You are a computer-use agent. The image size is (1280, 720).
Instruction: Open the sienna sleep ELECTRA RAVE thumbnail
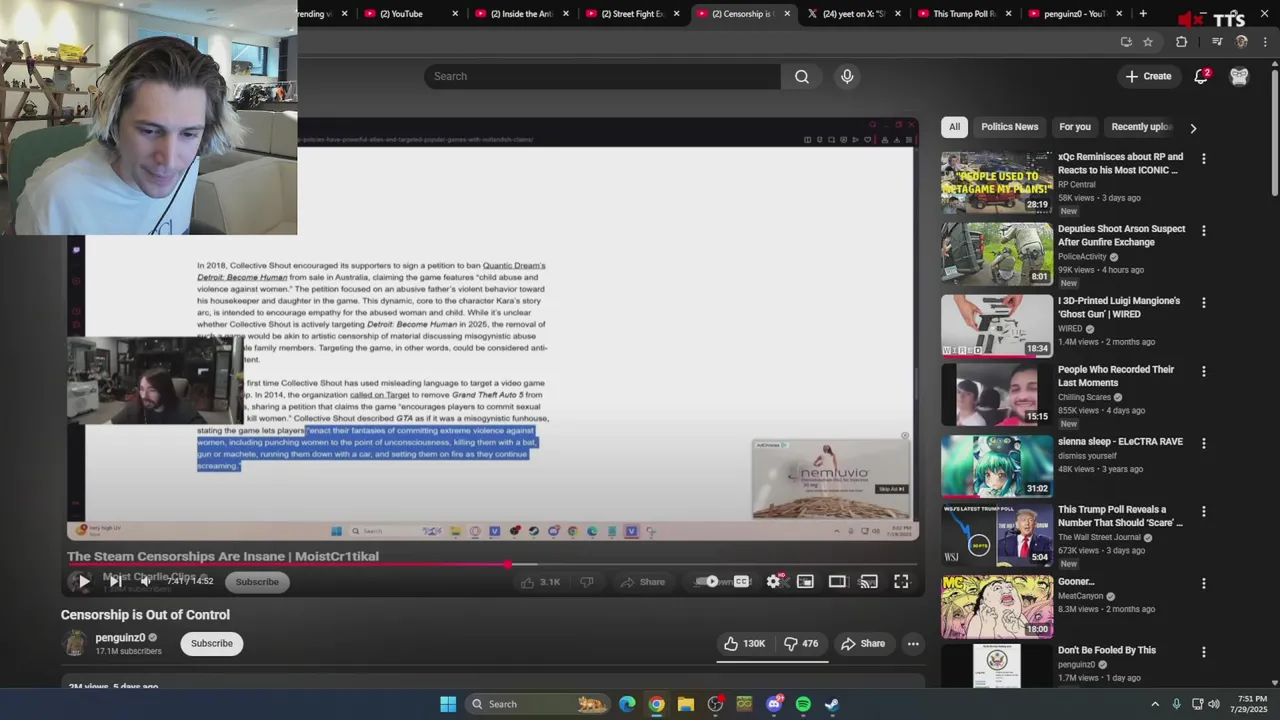tap(996, 466)
